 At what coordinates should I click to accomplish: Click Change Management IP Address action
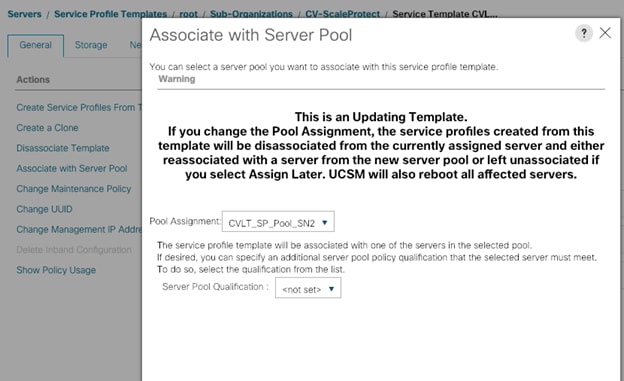(79, 229)
